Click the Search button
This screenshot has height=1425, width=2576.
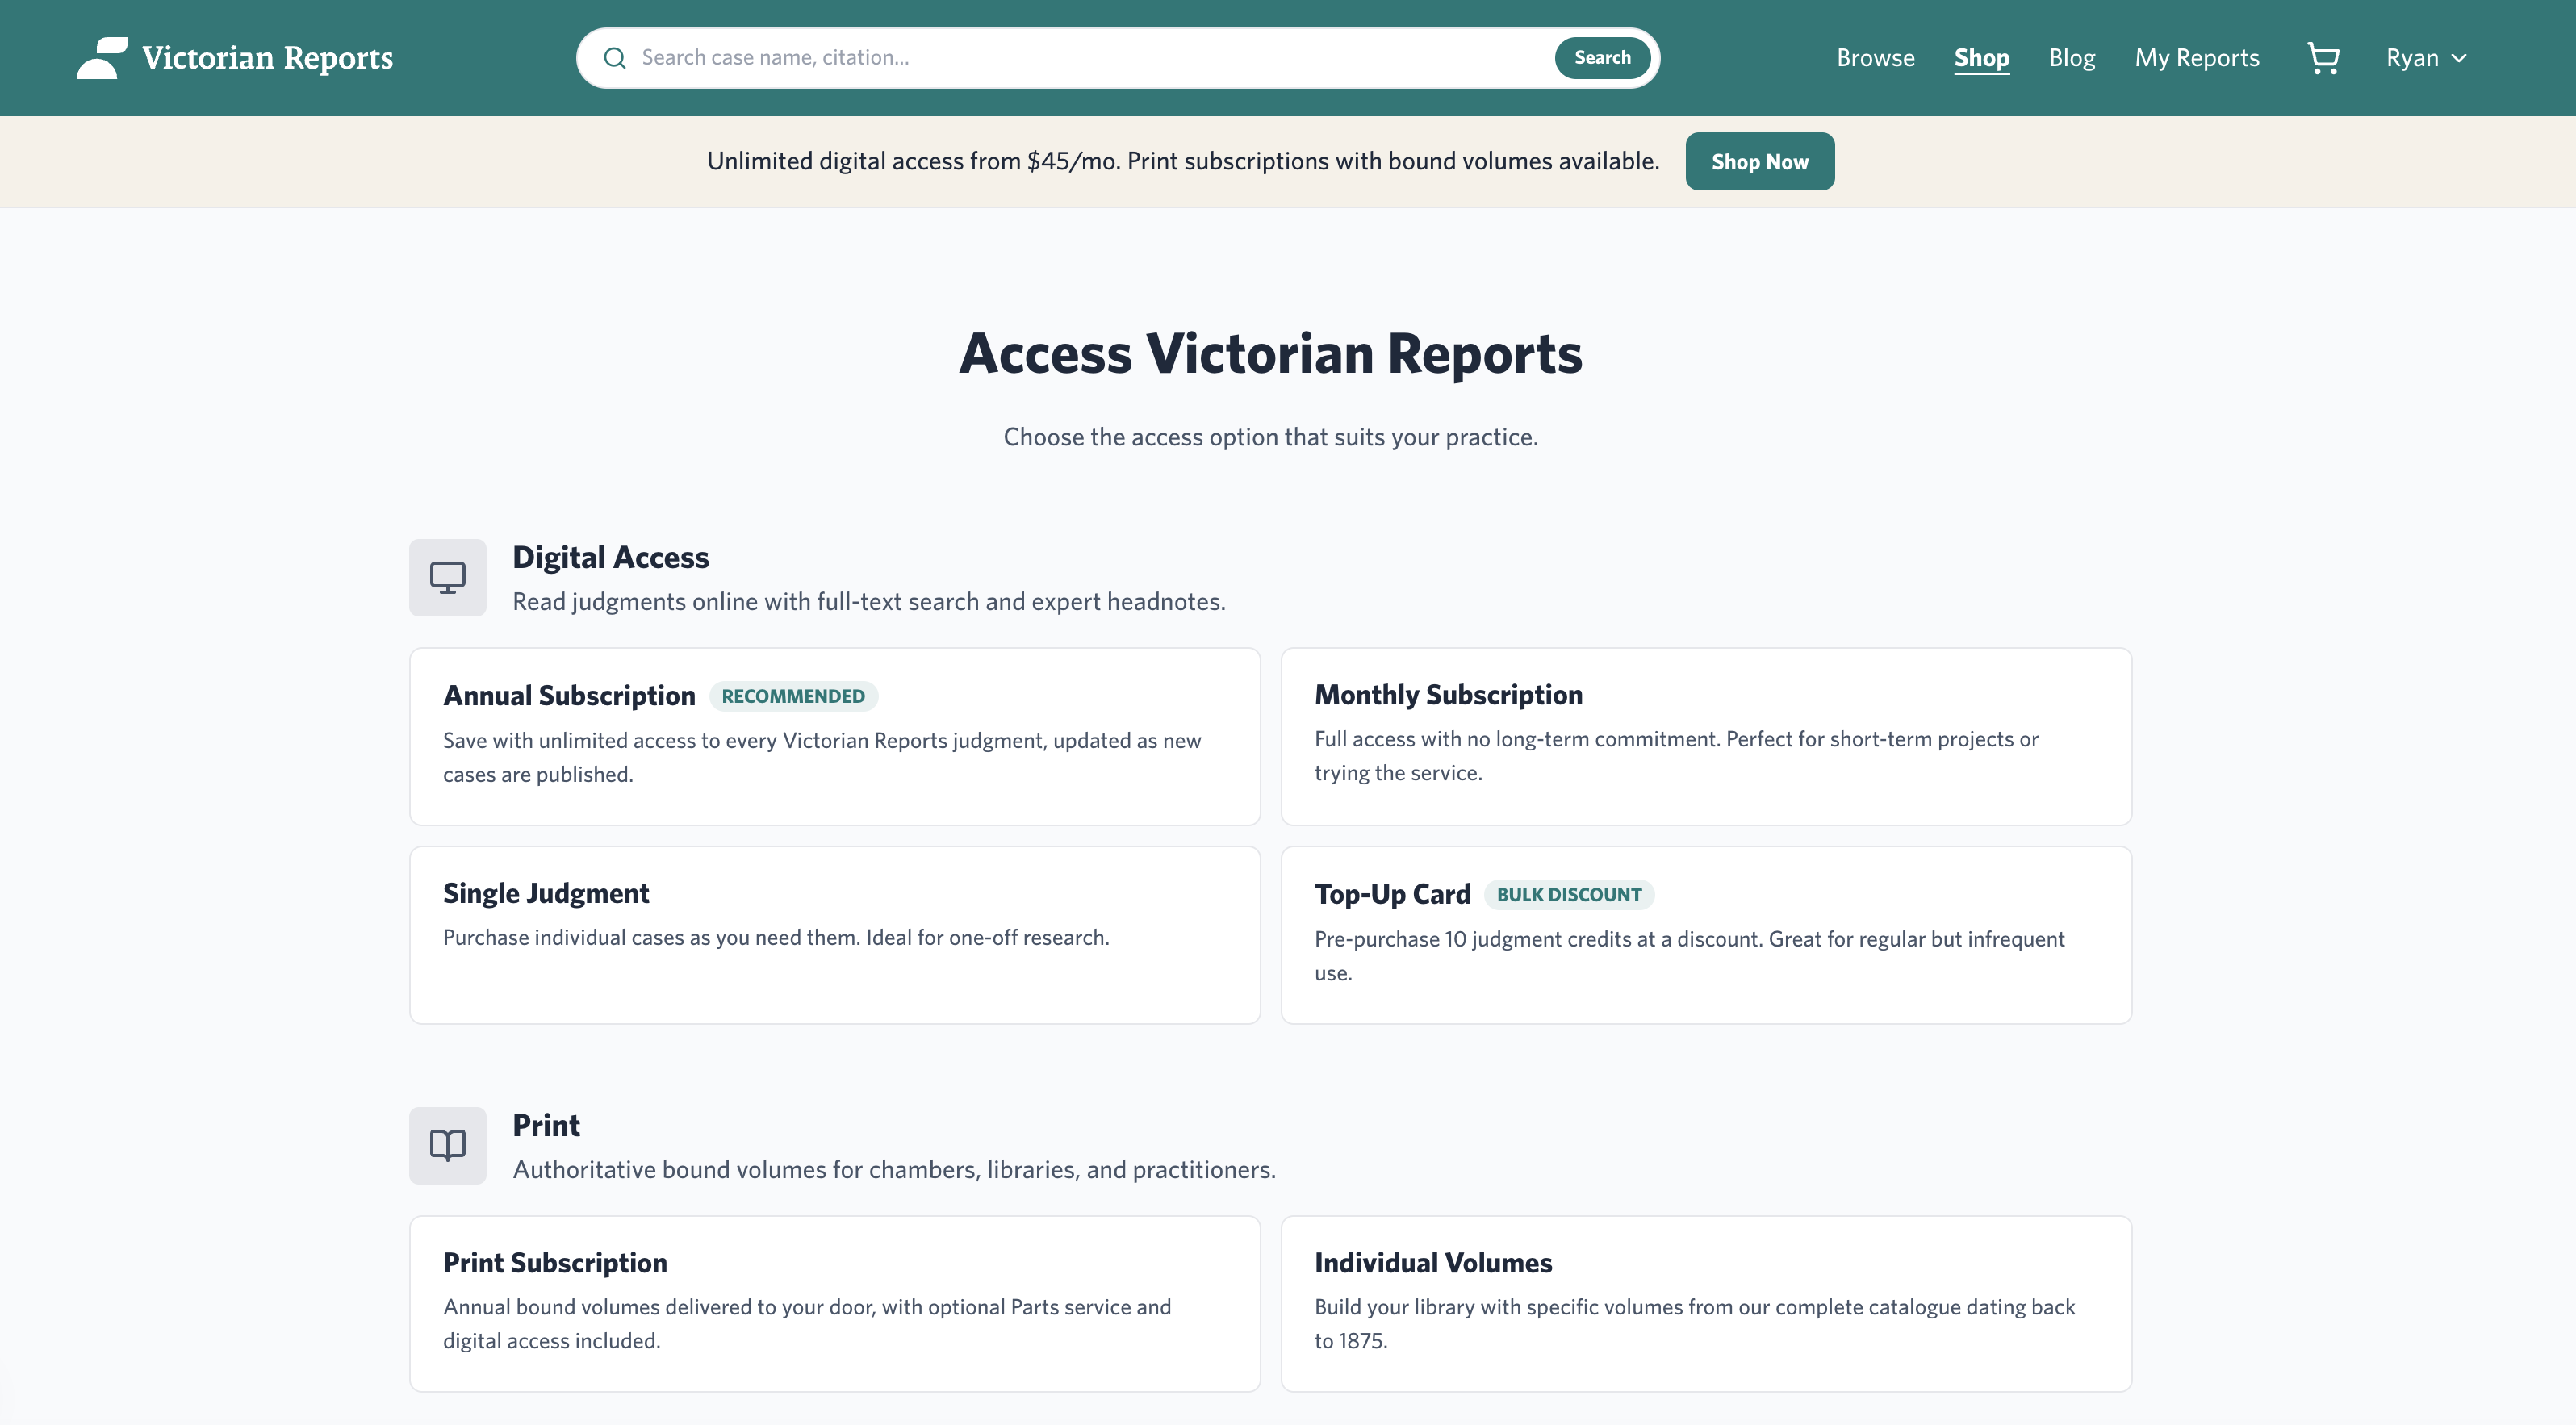(x=1601, y=57)
